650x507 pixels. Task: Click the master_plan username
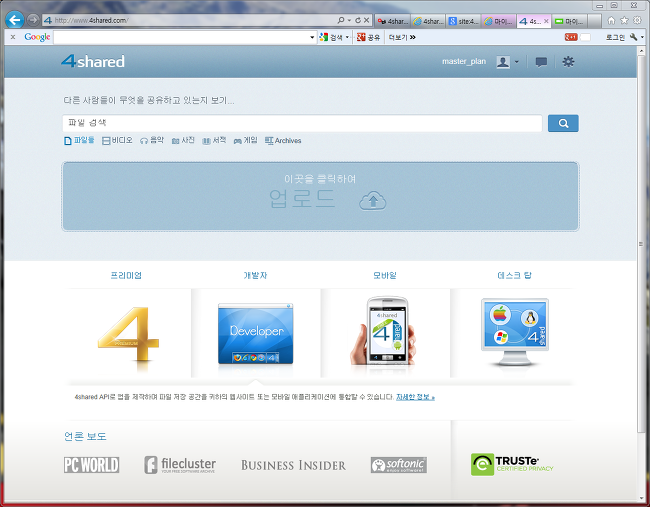[464, 61]
